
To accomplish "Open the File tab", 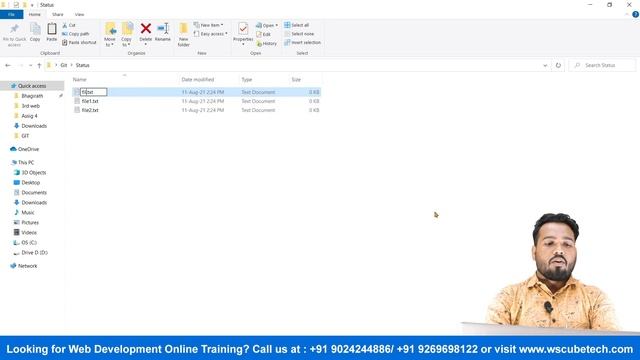I will pos(11,15).
